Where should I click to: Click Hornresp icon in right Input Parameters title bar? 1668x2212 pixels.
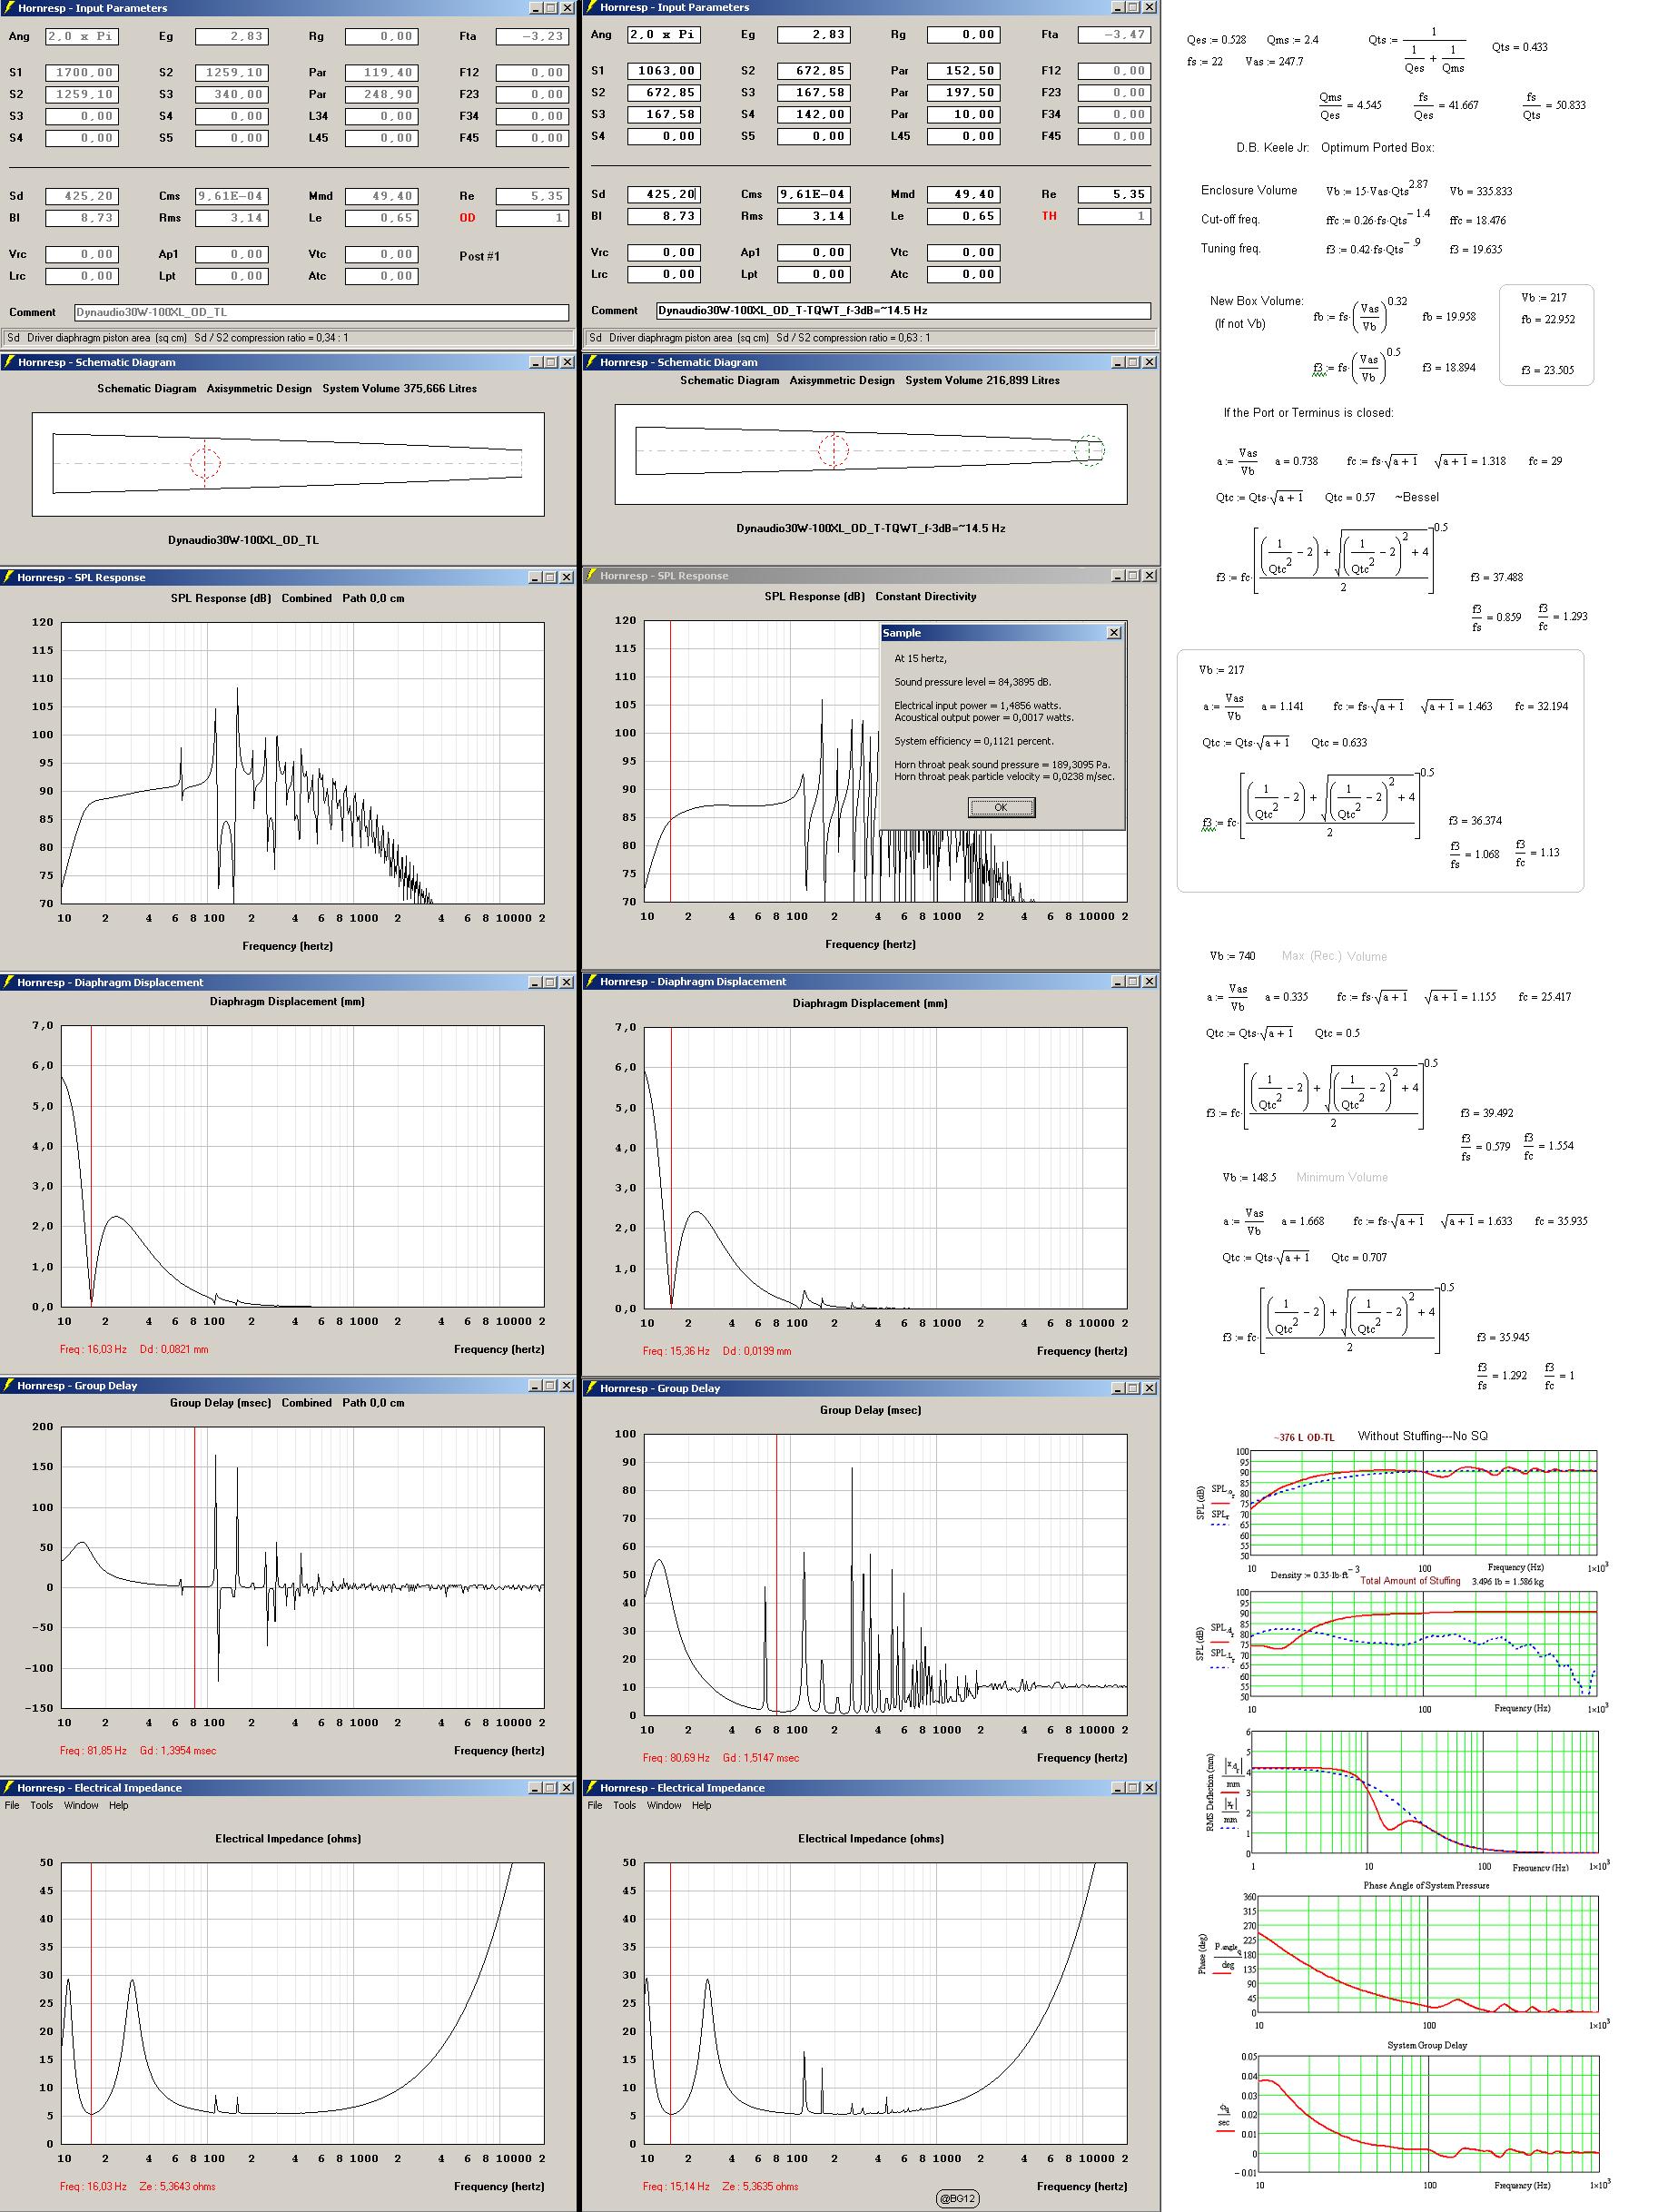pos(591,7)
